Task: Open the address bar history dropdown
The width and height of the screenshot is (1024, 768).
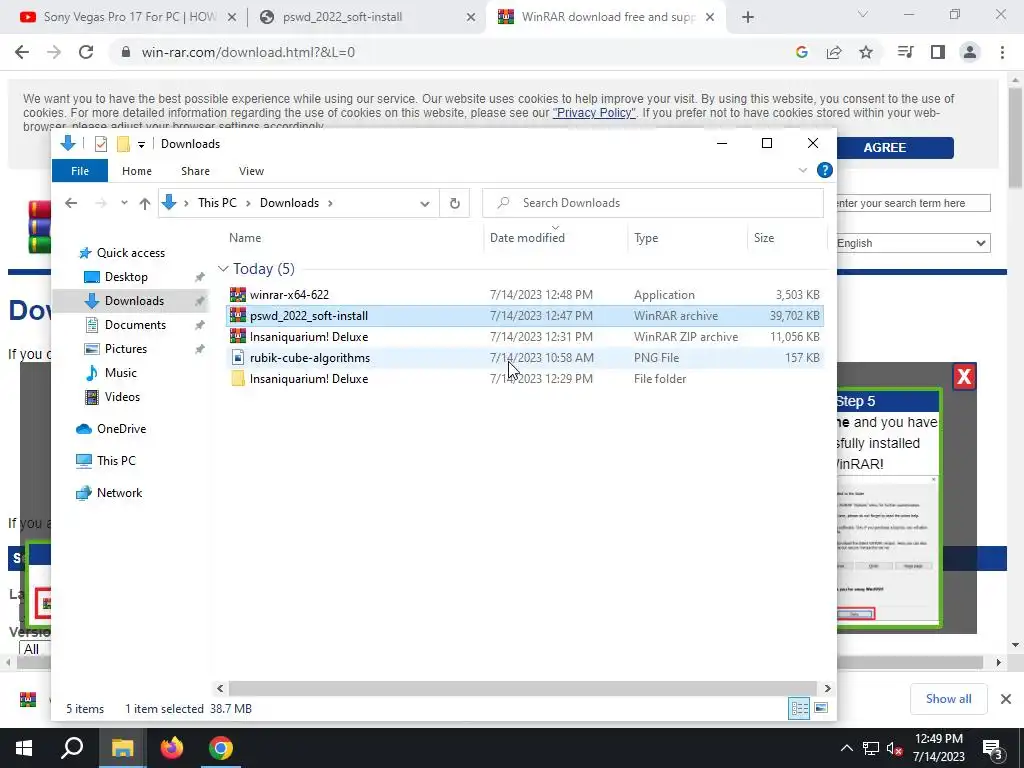Action: [x=424, y=203]
